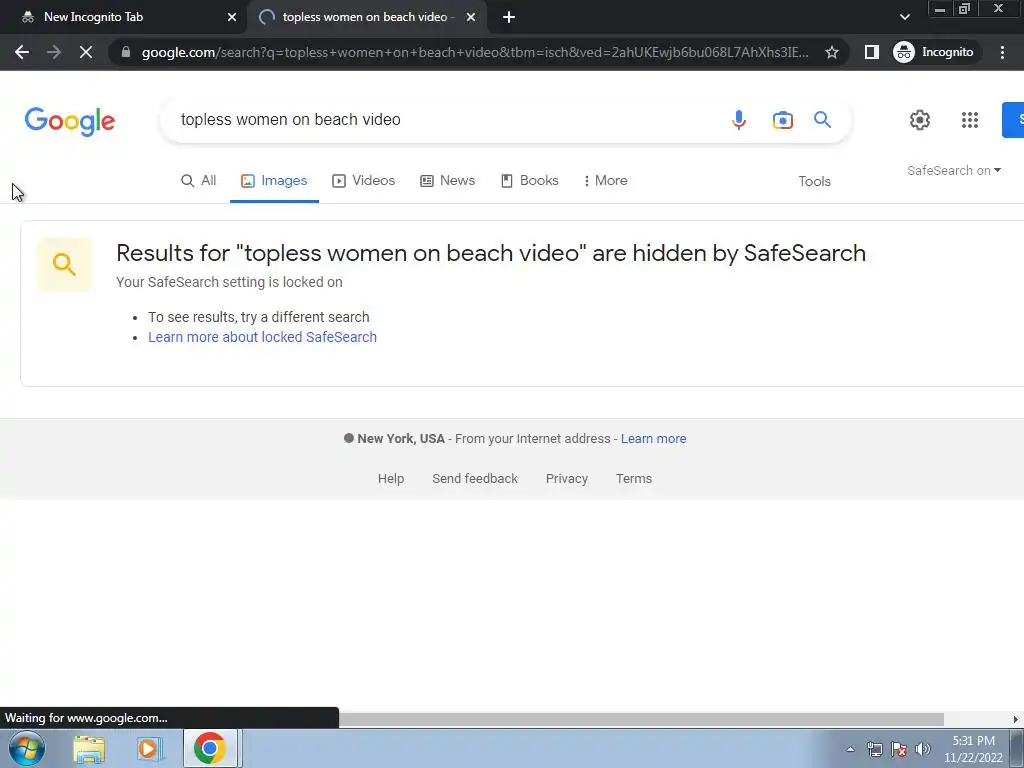The height and width of the screenshot is (768, 1024).
Task: Select the Images tab
Action: pyautogui.click(x=274, y=181)
